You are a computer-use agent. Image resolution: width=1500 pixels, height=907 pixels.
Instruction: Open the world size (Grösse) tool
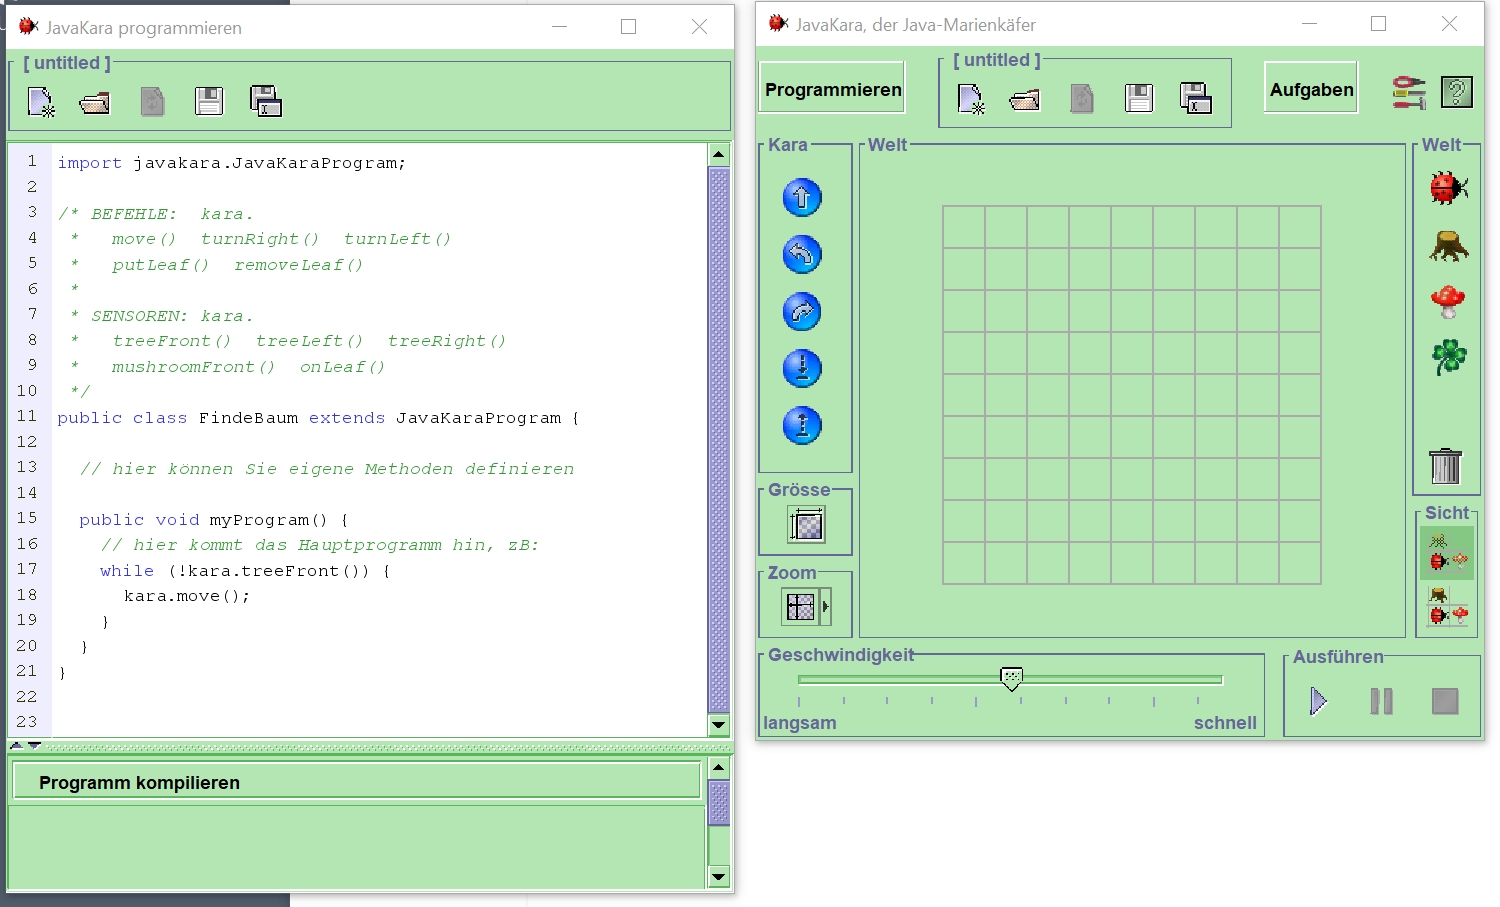[806, 524]
